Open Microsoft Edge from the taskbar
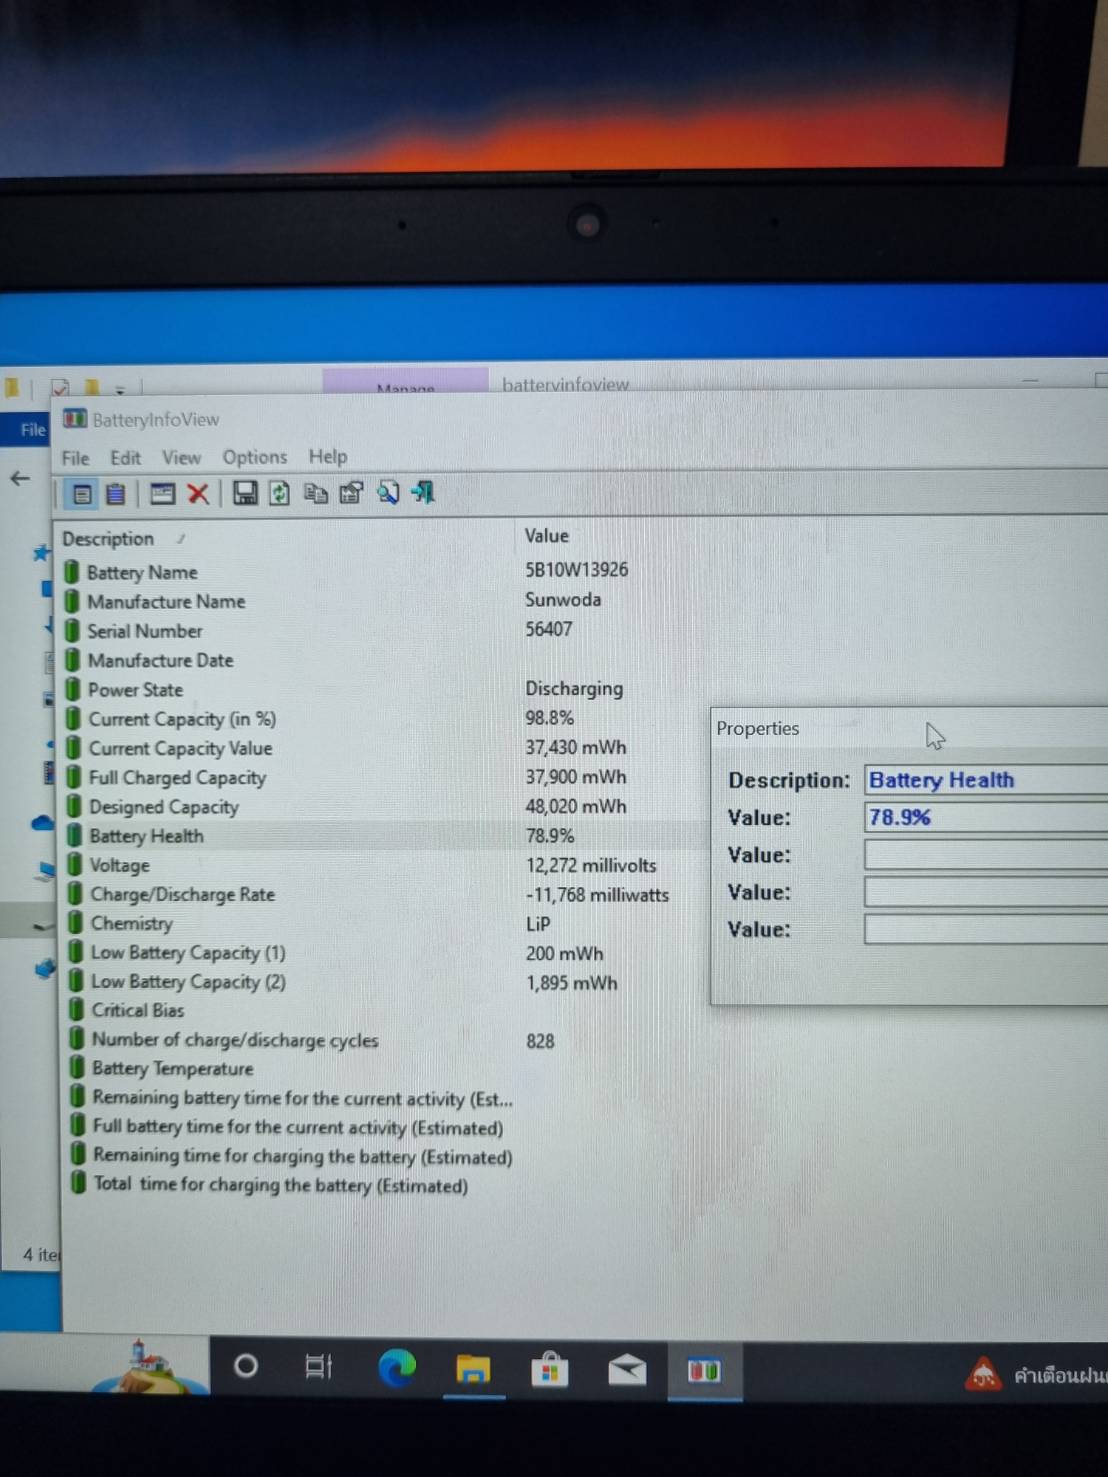Viewport: 1108px width, 1477px height. [x=399, y=1367]
